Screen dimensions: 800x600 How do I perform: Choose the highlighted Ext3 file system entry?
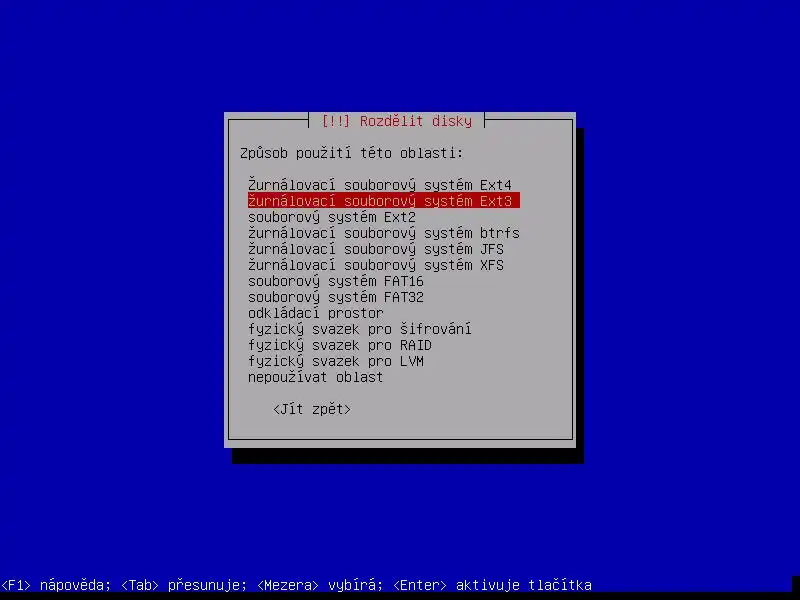click(384, 201)
